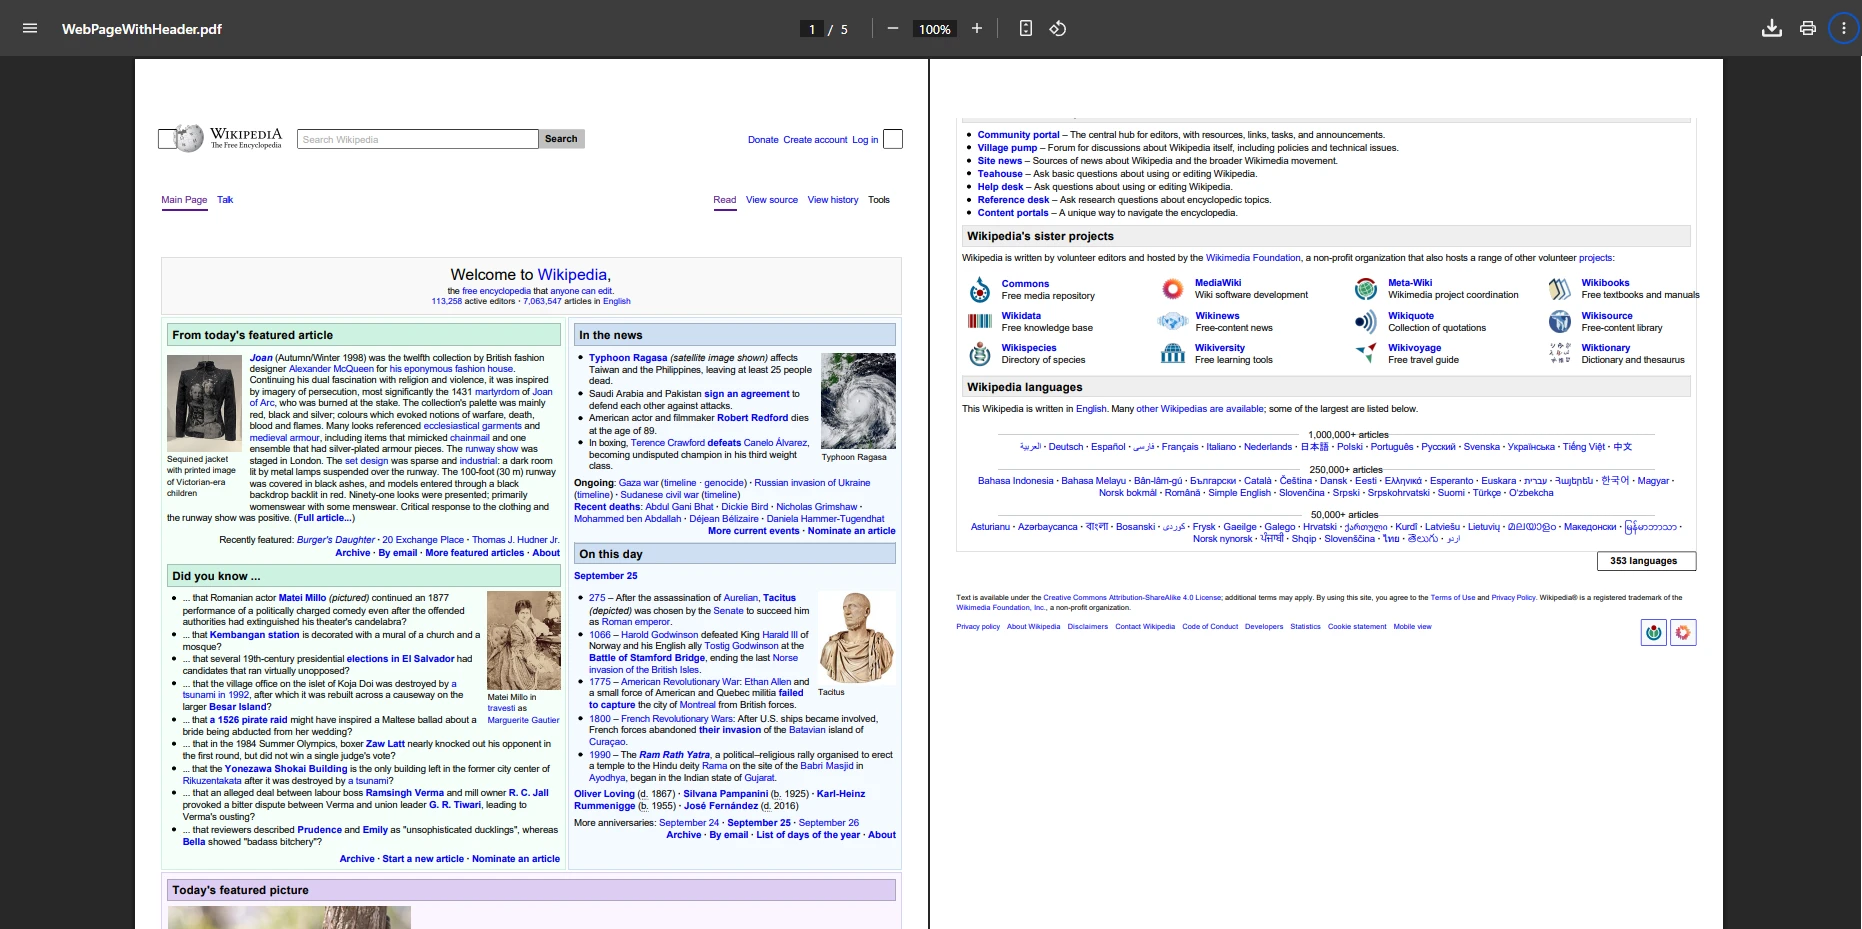Print the PDF document
This screenshot has width=1862, height=929.
[x=1807, y=28]
